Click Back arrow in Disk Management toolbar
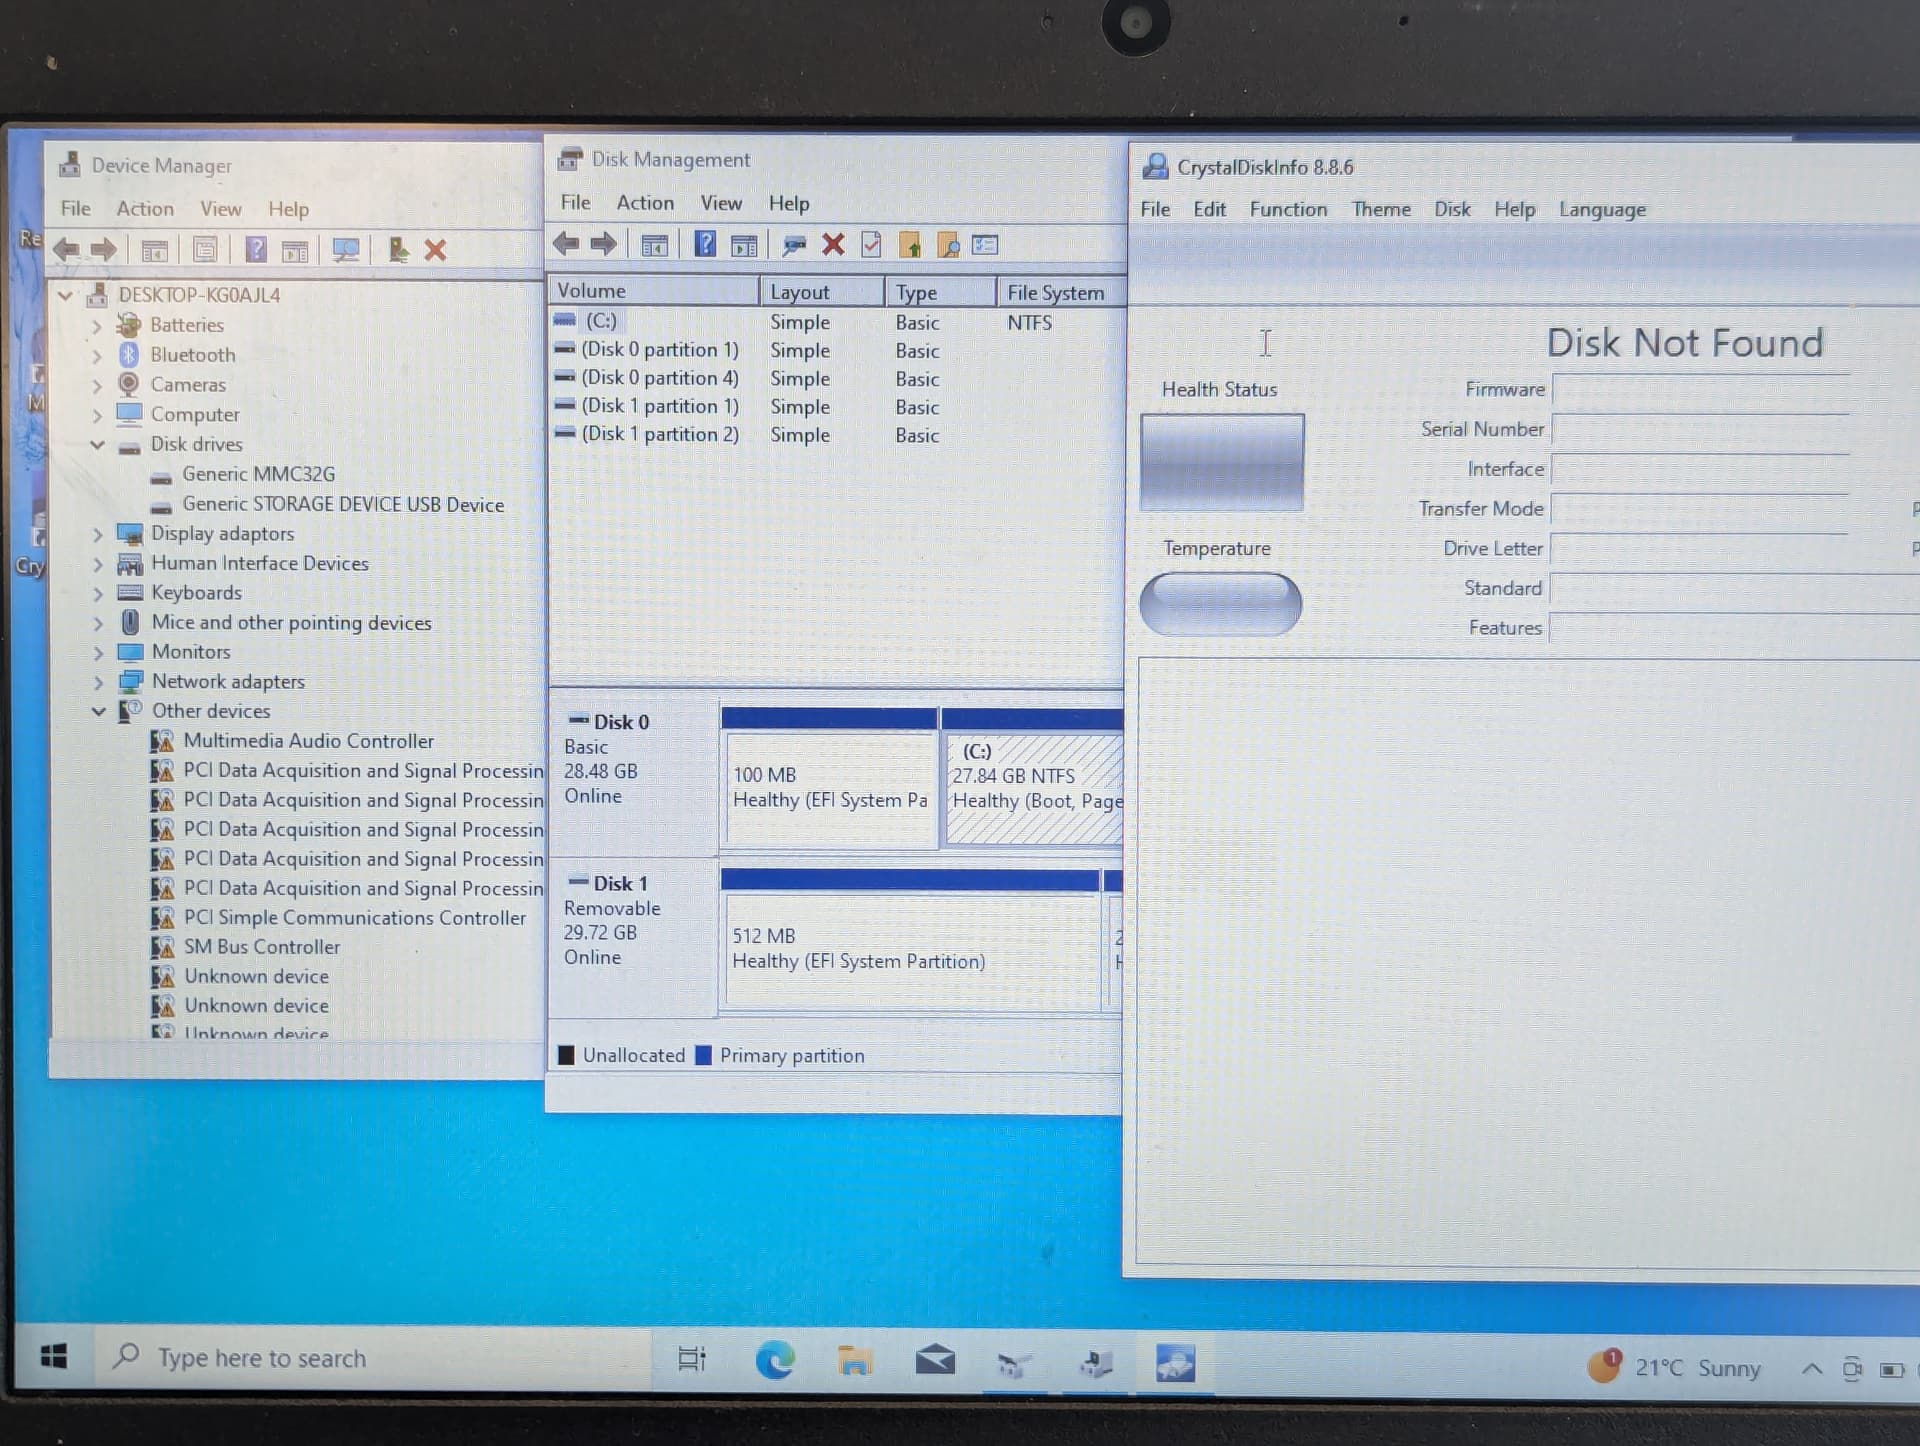The image size is (1920, 1446). (x=566, y=243)
